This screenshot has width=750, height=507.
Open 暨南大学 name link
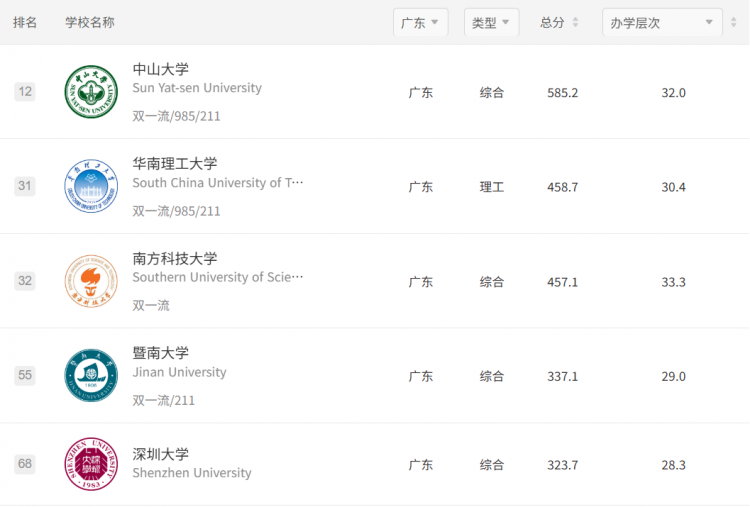tap(161, 353)
